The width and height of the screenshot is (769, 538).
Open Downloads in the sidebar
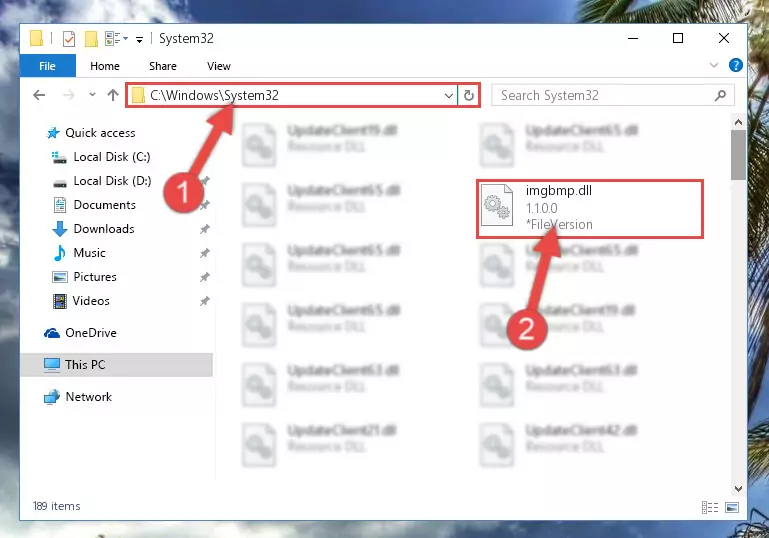click(104, 229)
